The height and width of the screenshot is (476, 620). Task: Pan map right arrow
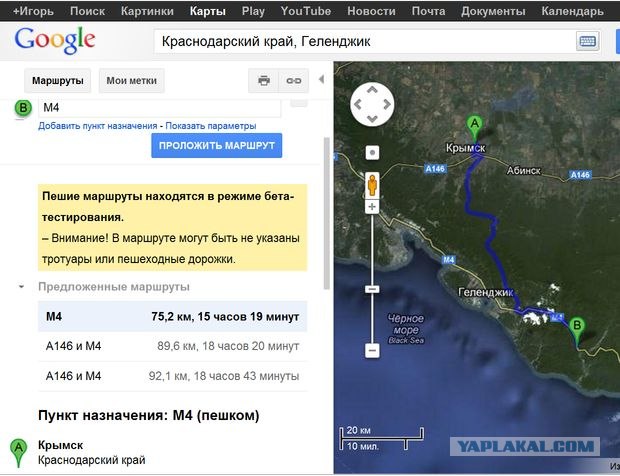387,104
